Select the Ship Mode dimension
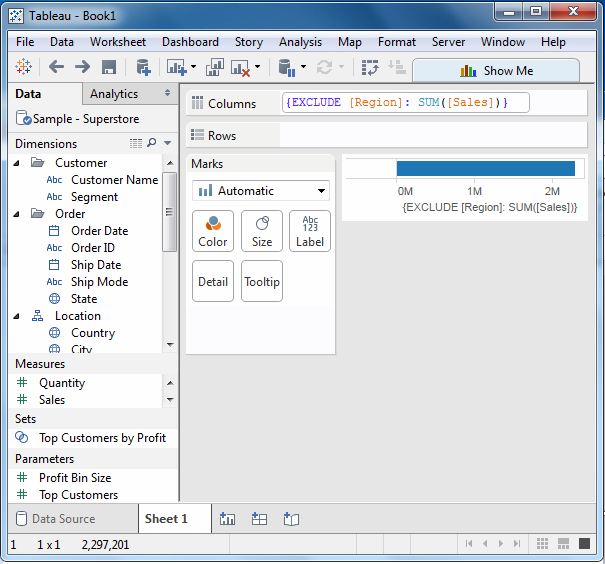 [100, 282]
